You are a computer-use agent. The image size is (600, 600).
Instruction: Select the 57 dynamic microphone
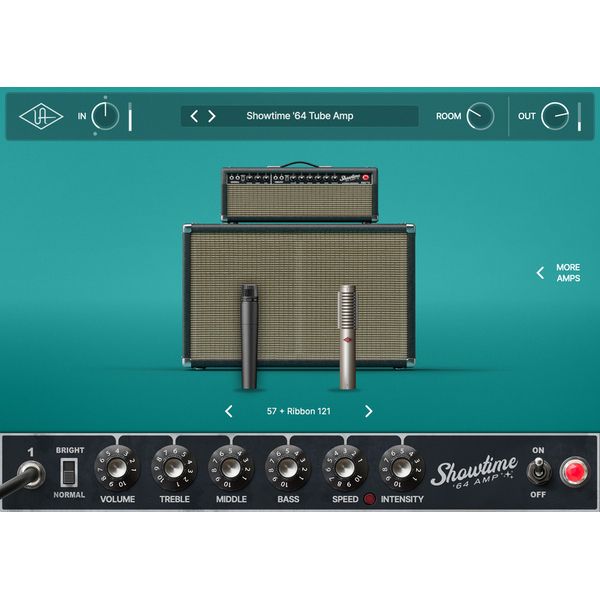(x=249, y=337)
